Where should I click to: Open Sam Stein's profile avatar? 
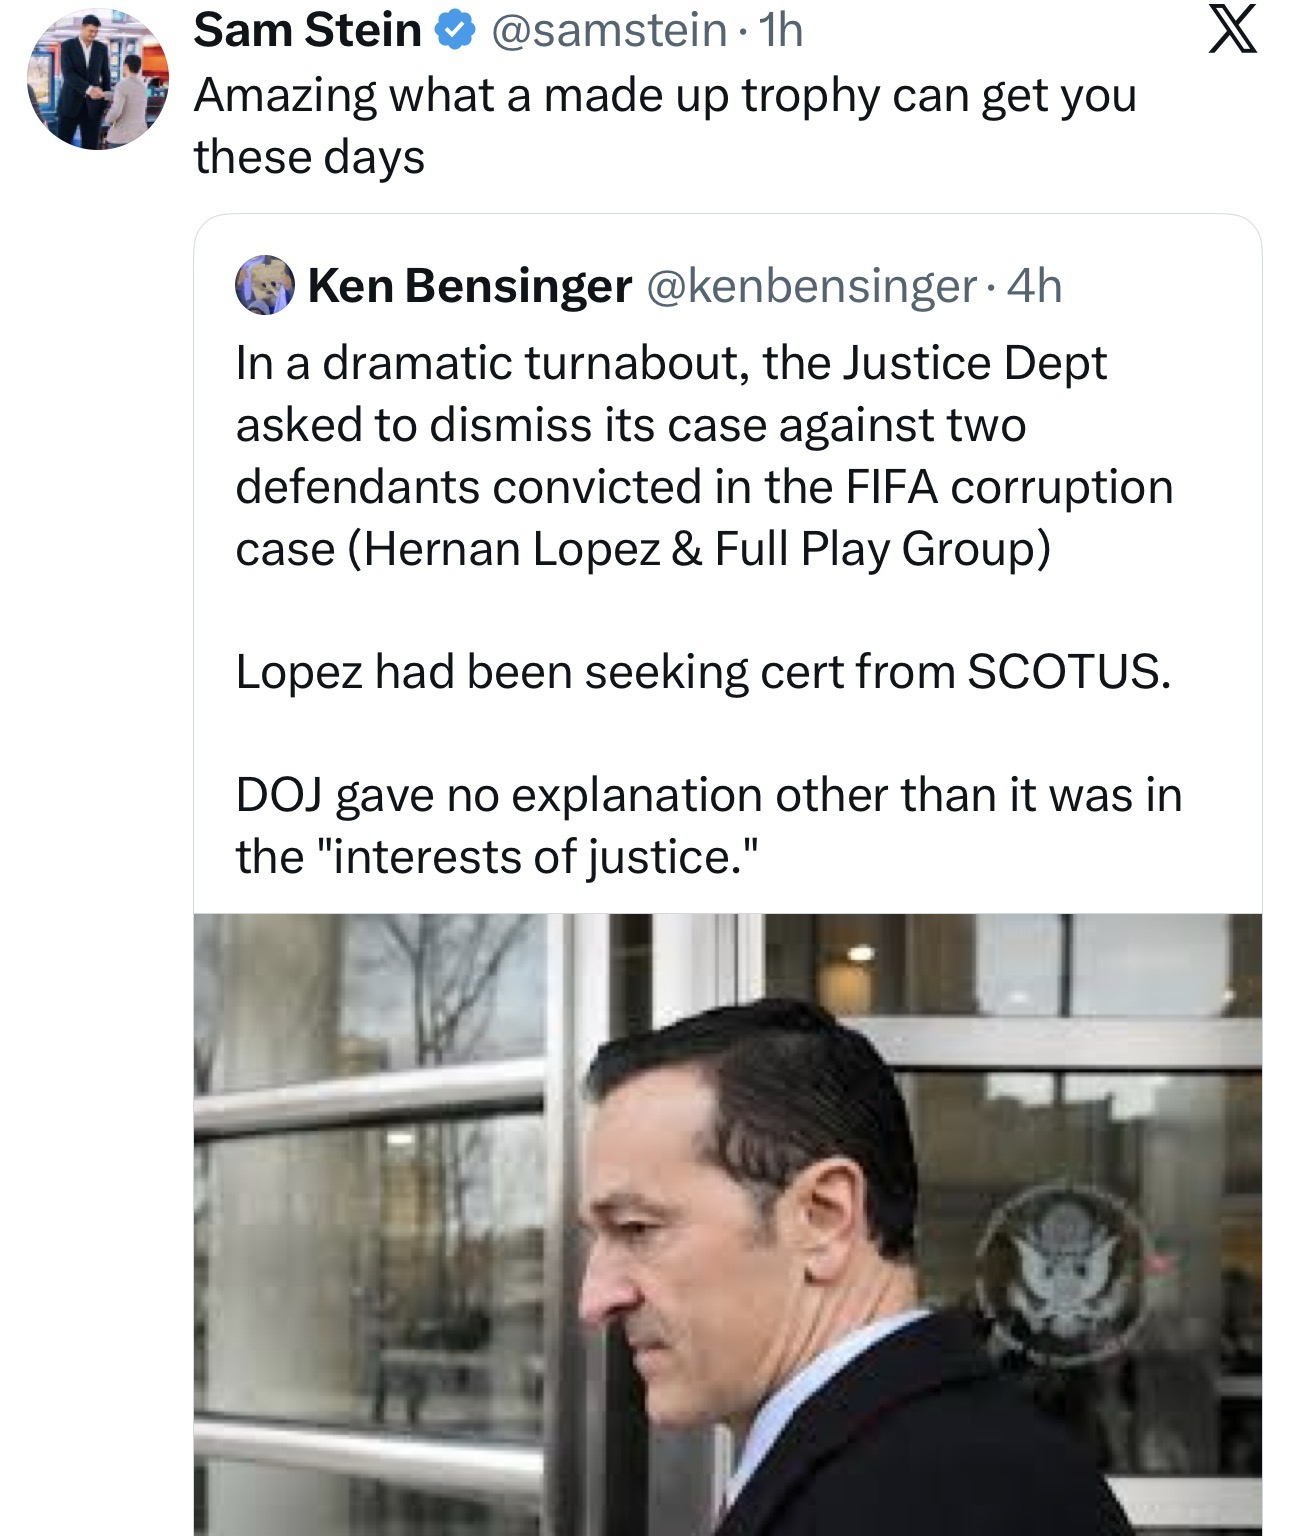pyautogui.click(x=98, y=78)
